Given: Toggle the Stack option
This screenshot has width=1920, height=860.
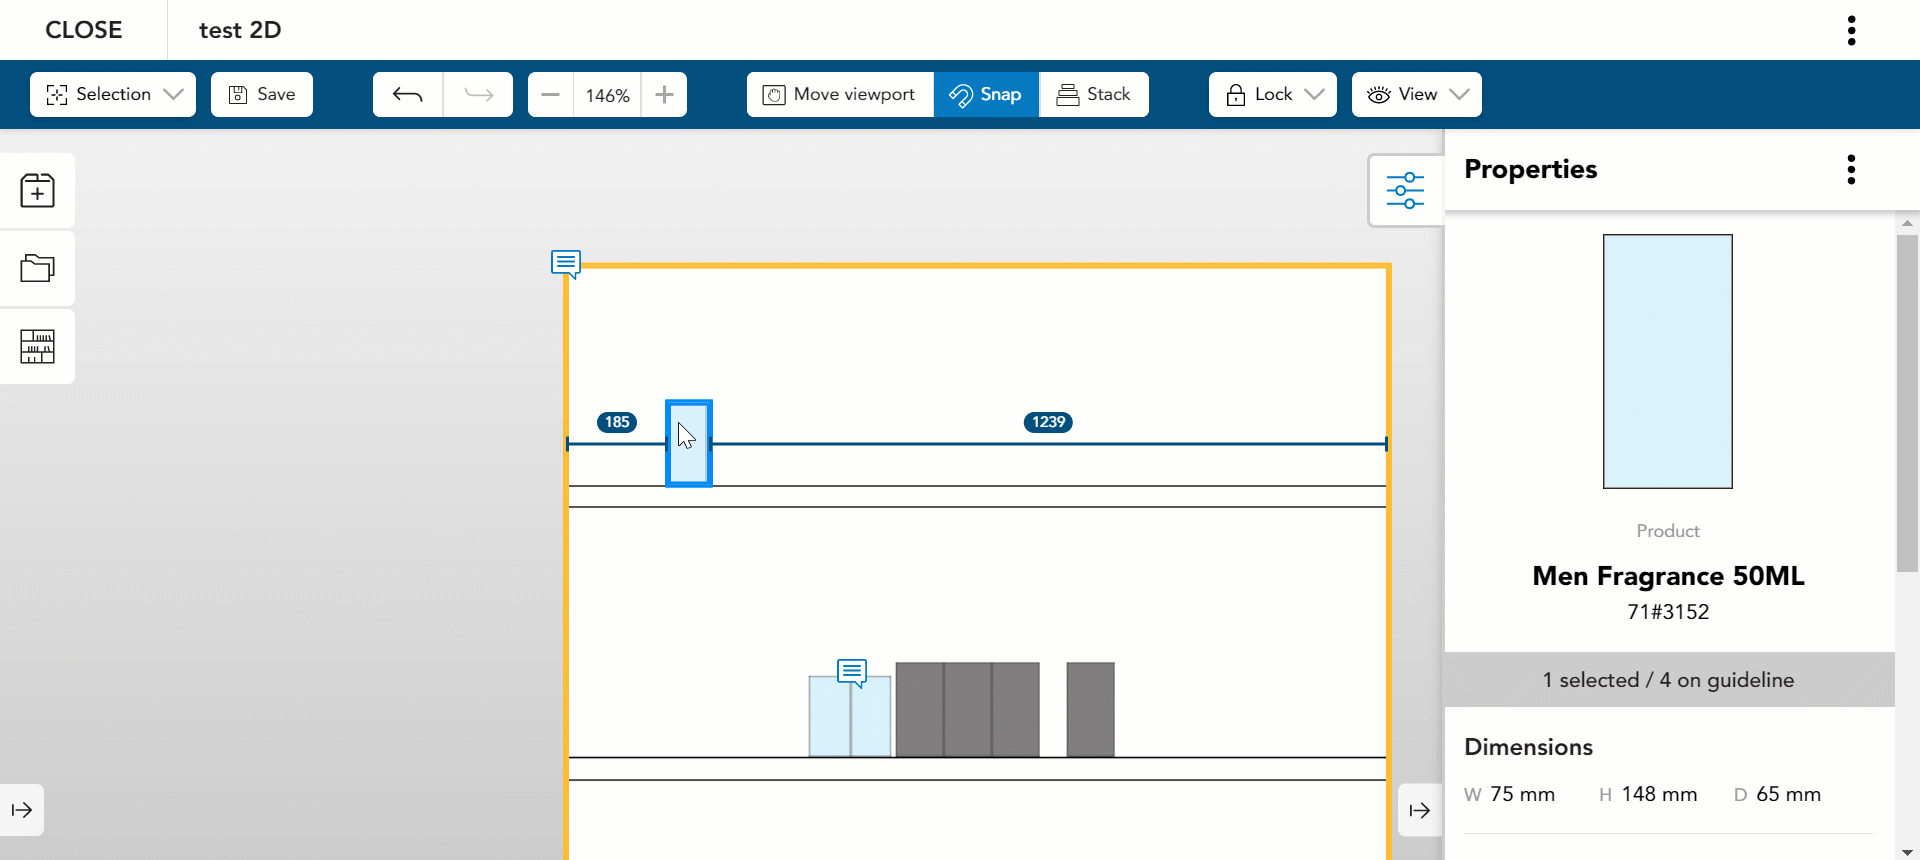Looking at the screenshot, I should click(x=1094, y=94).
